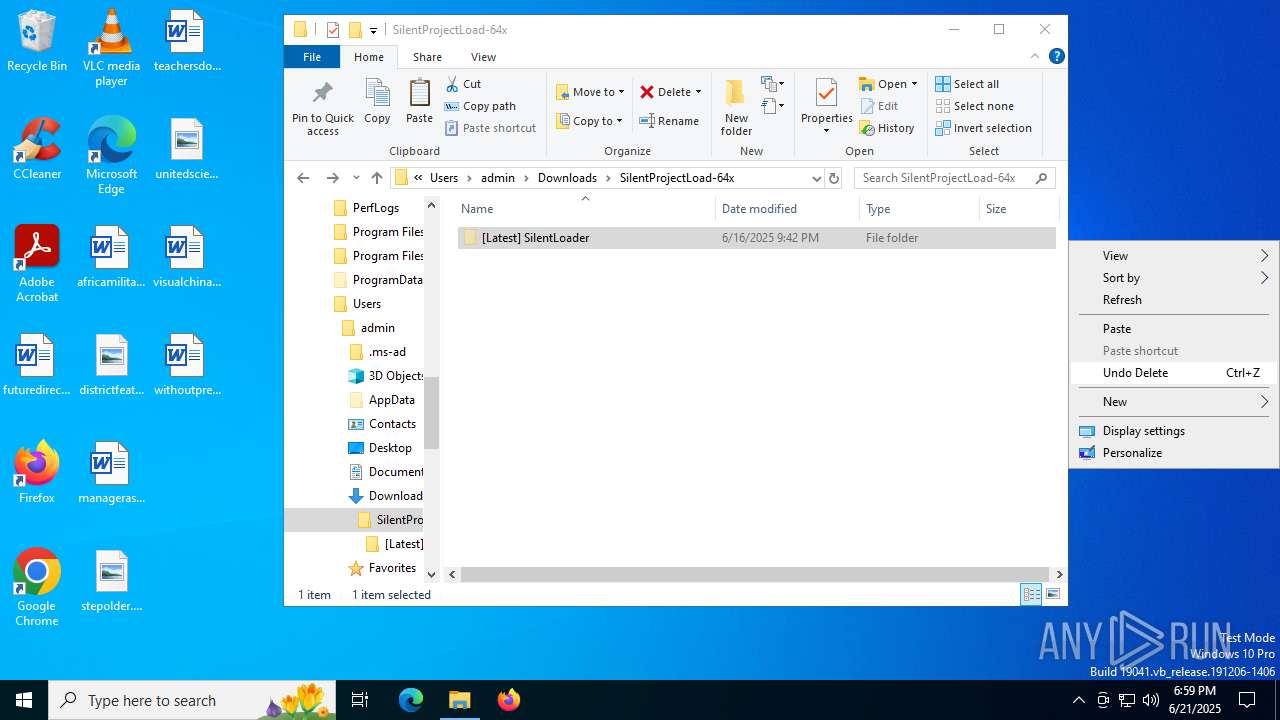Expand New item dropdown in ribbon
Screen dimensions: 1280x720
coord(773,84)
